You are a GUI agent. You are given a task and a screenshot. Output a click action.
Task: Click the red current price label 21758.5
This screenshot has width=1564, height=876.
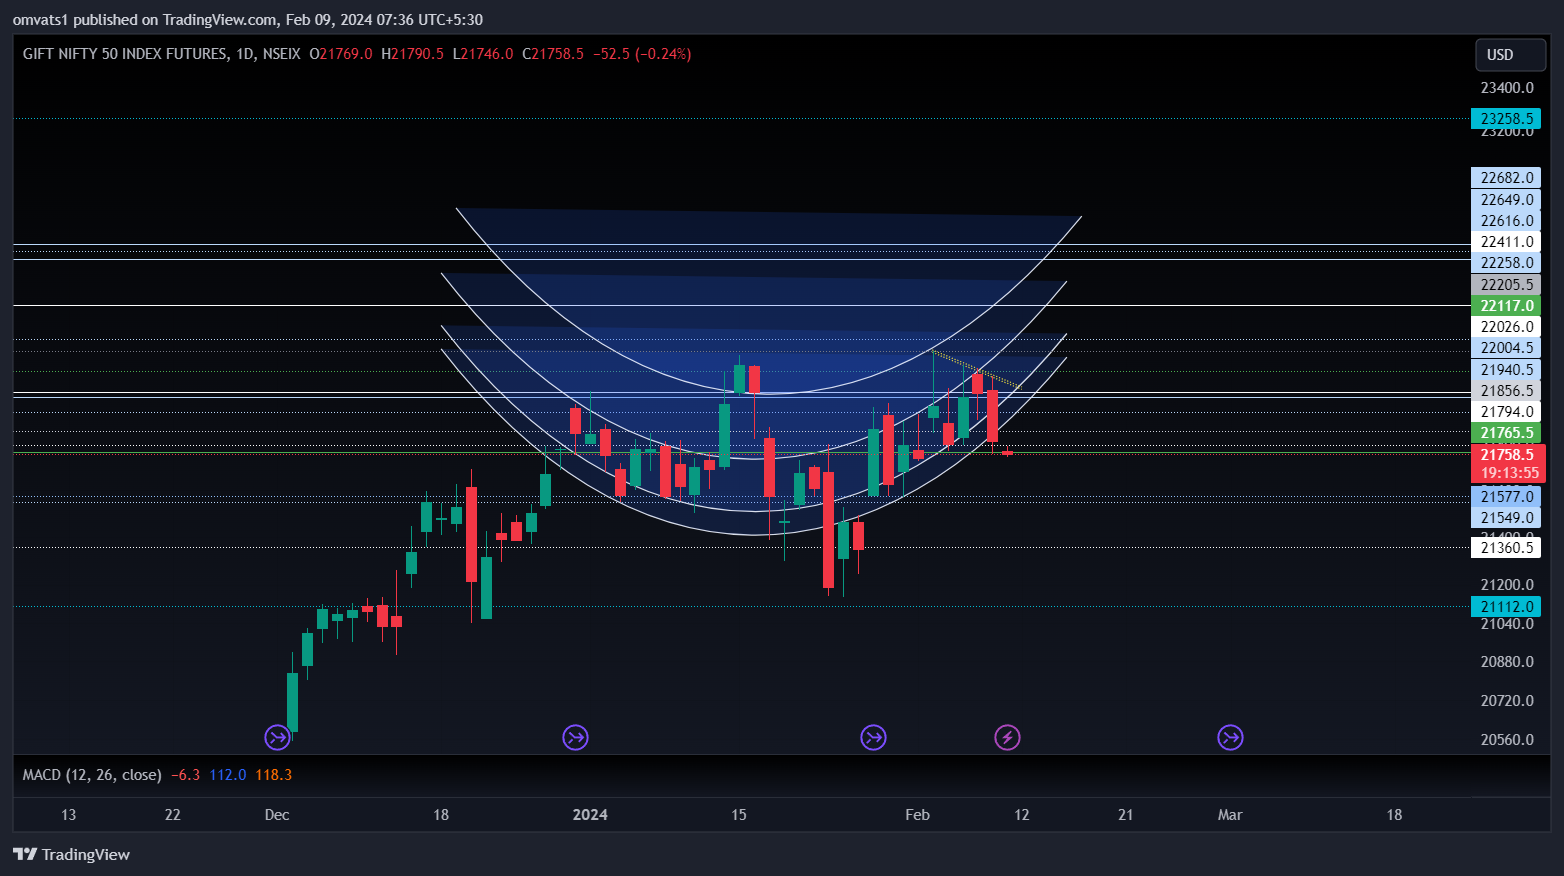point(1508,455)
